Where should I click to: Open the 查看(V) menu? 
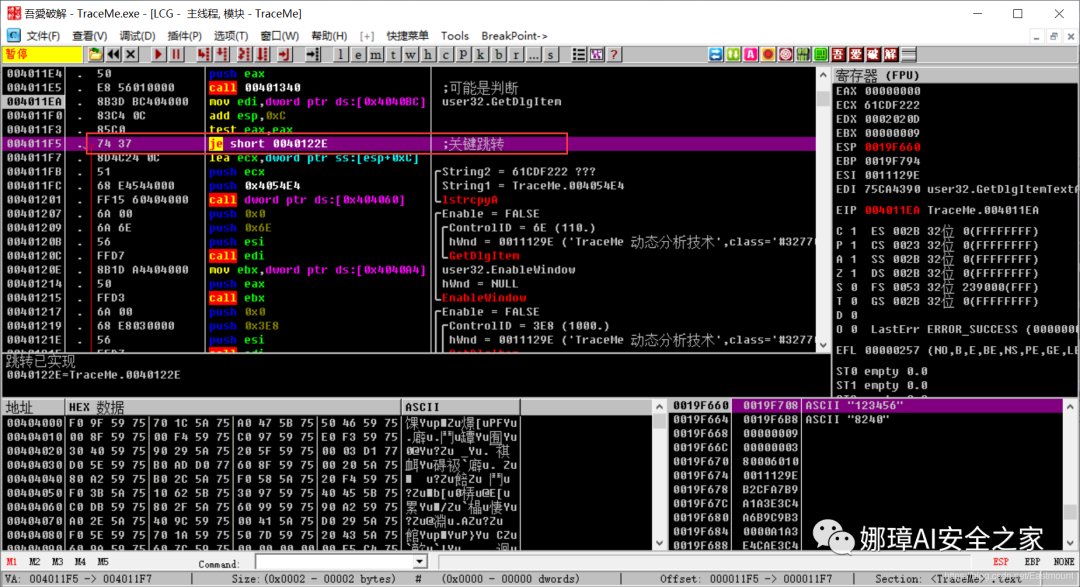coord(90,36)
